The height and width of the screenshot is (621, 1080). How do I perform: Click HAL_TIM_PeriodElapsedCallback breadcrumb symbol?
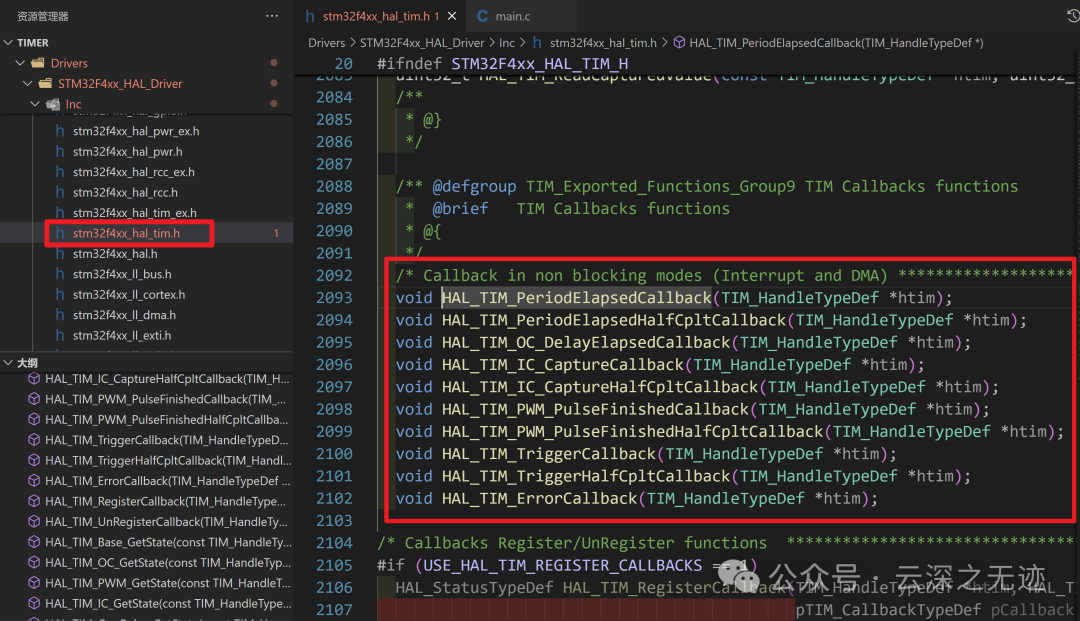point(836,43)
